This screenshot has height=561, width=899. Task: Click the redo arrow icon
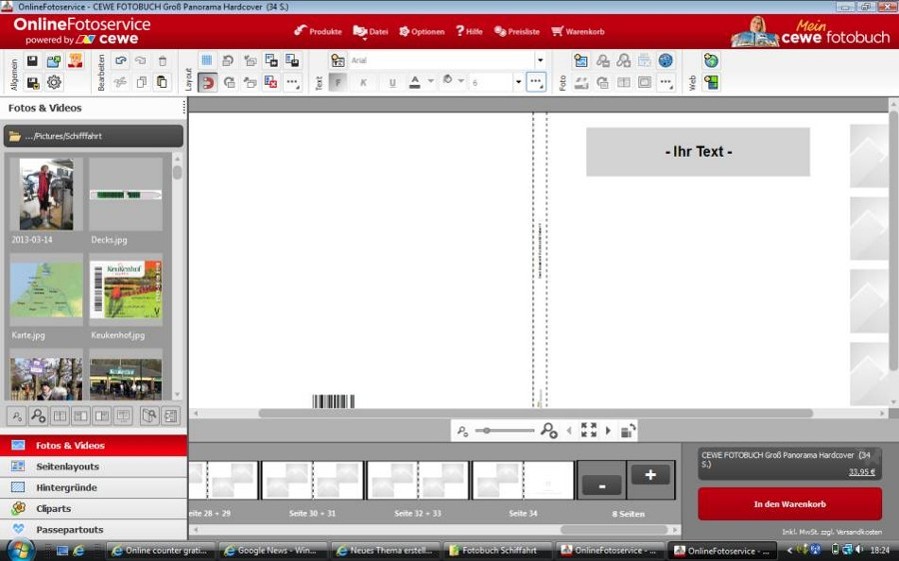point(141,61)
